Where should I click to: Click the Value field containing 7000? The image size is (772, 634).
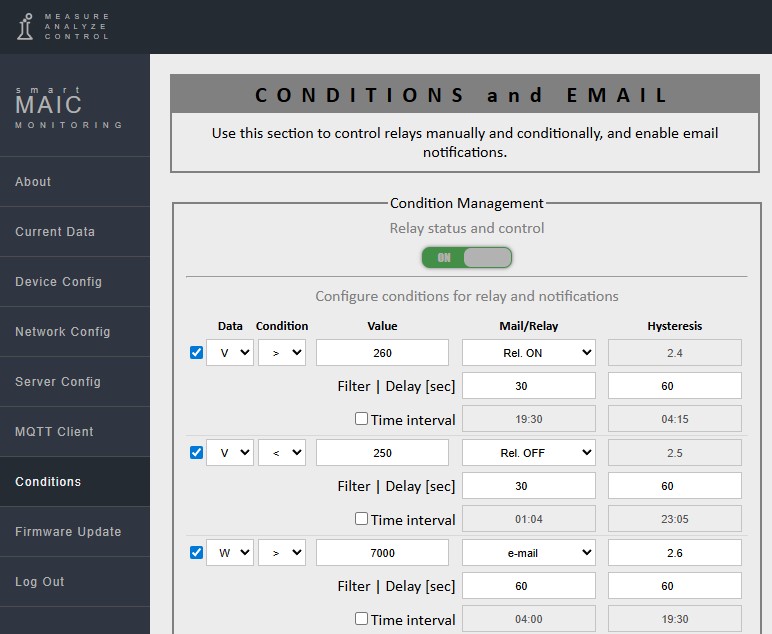point(383,552)
